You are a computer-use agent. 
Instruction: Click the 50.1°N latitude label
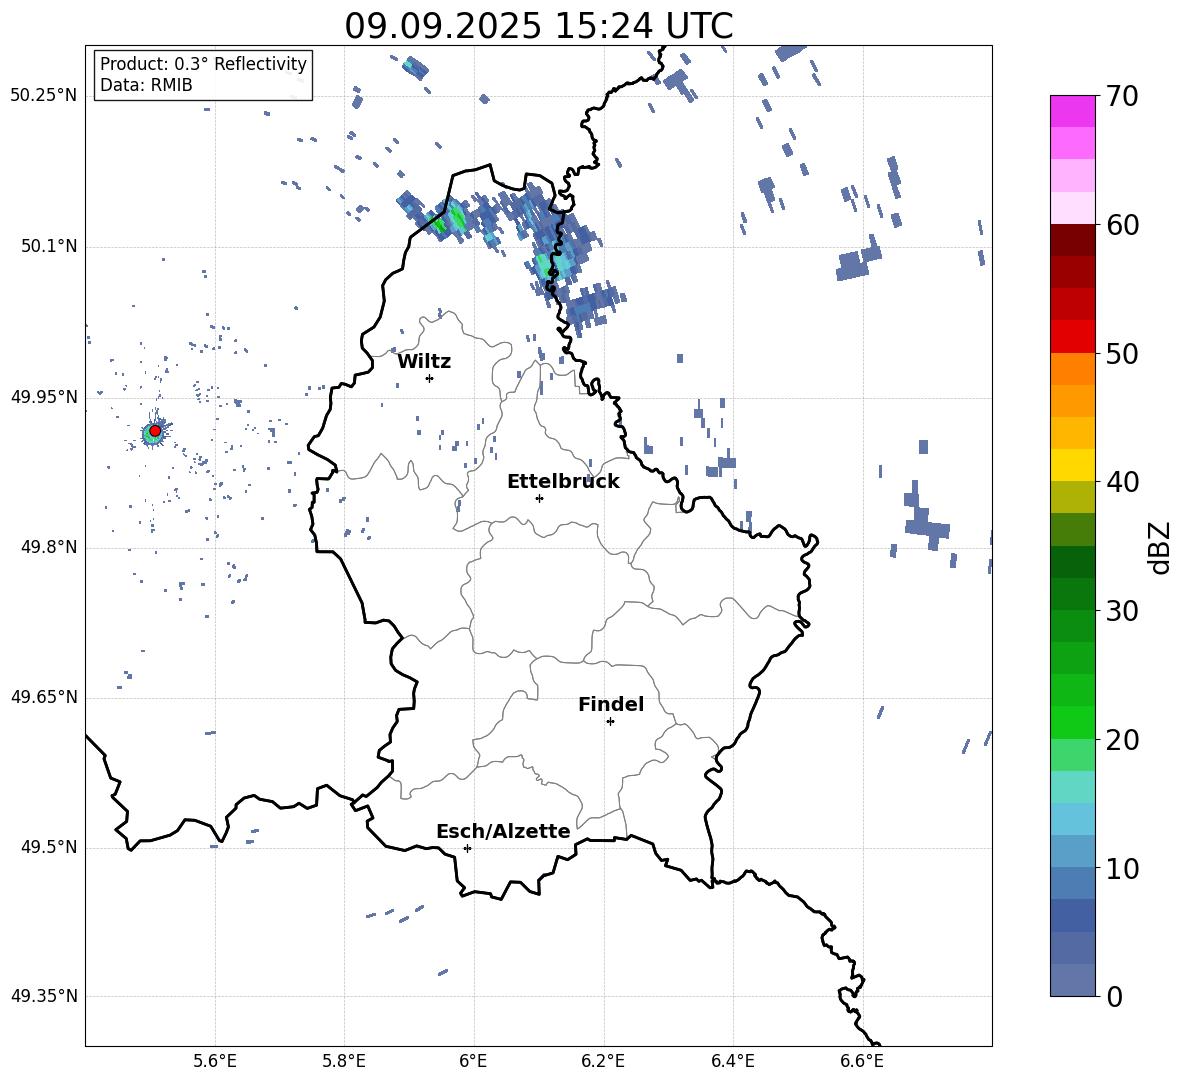coord(49,247)
